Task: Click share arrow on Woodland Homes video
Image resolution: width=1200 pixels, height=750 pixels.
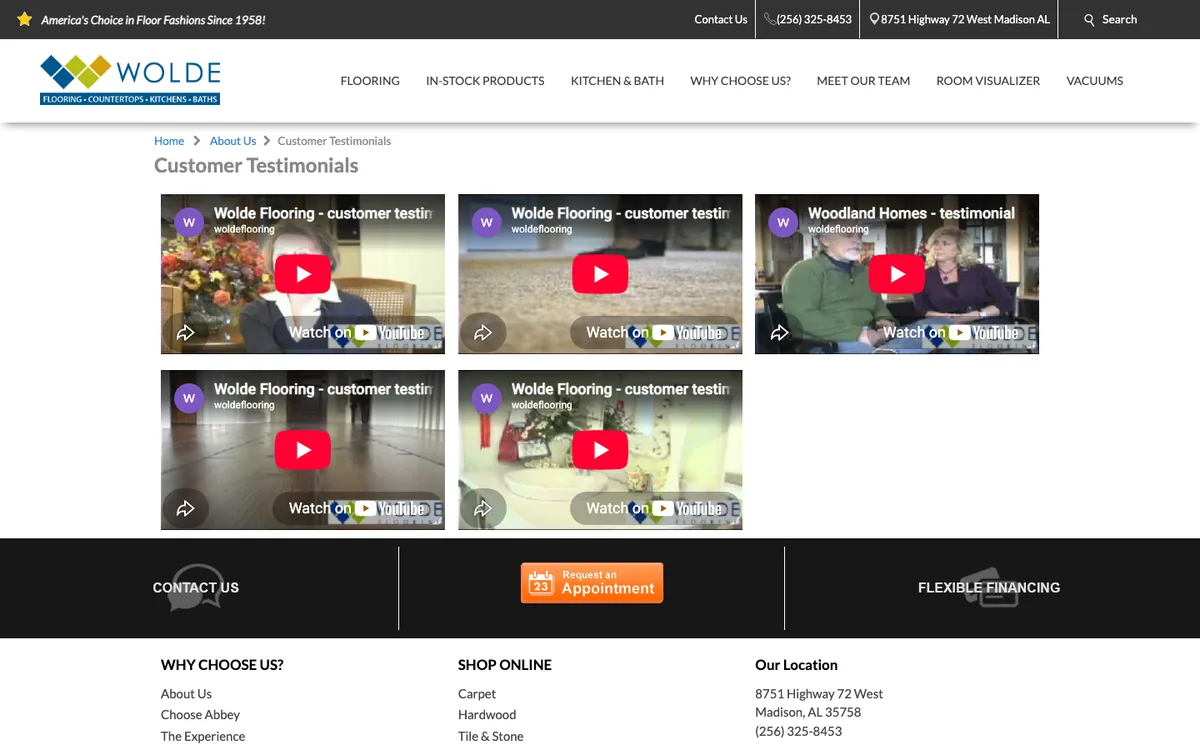Action: 780,332
